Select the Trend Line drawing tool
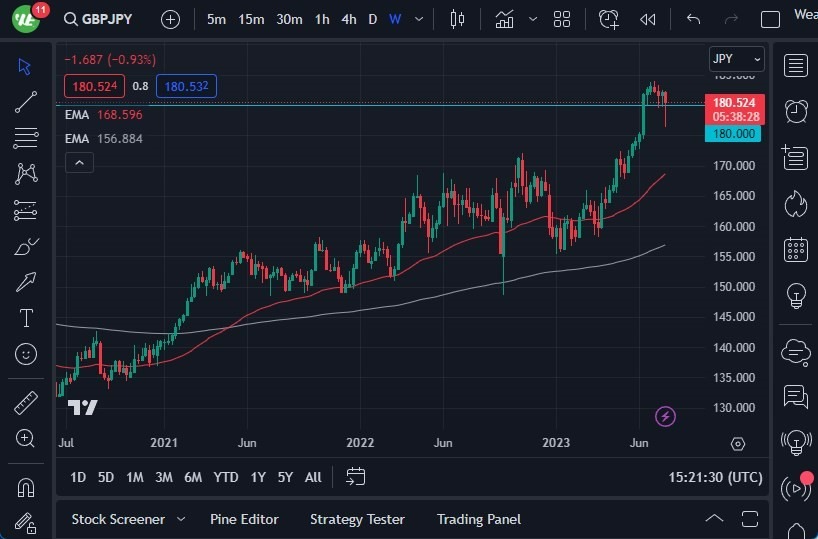Viewport: 818px width, 539px height. [x=26, y=101]
